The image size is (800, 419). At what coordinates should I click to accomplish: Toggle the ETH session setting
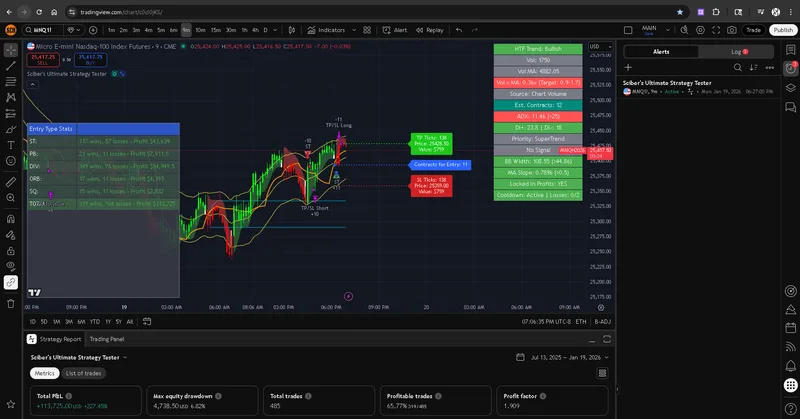[x=581, y=322]
